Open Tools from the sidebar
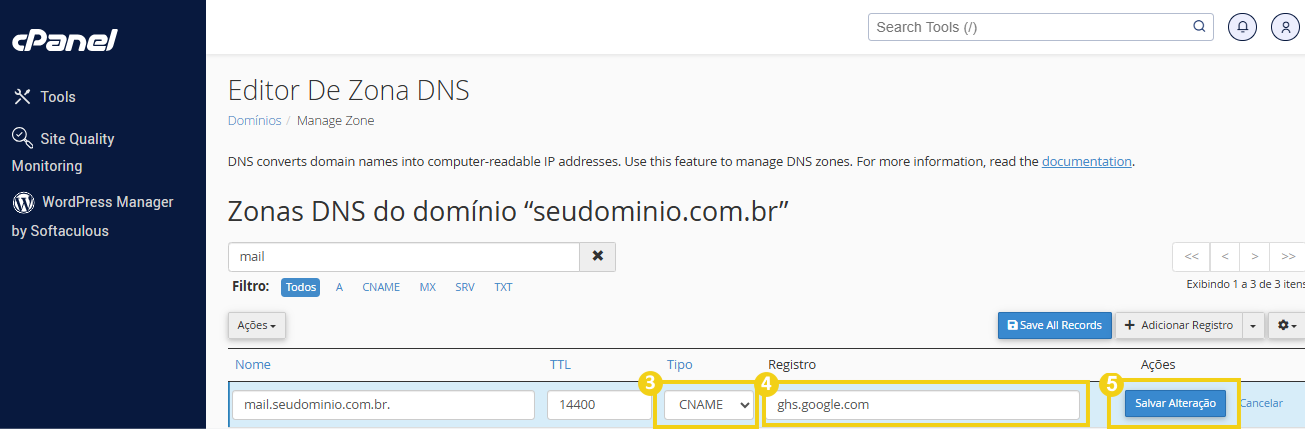Viewport: 1305px width, 429px height. point(45,97)
